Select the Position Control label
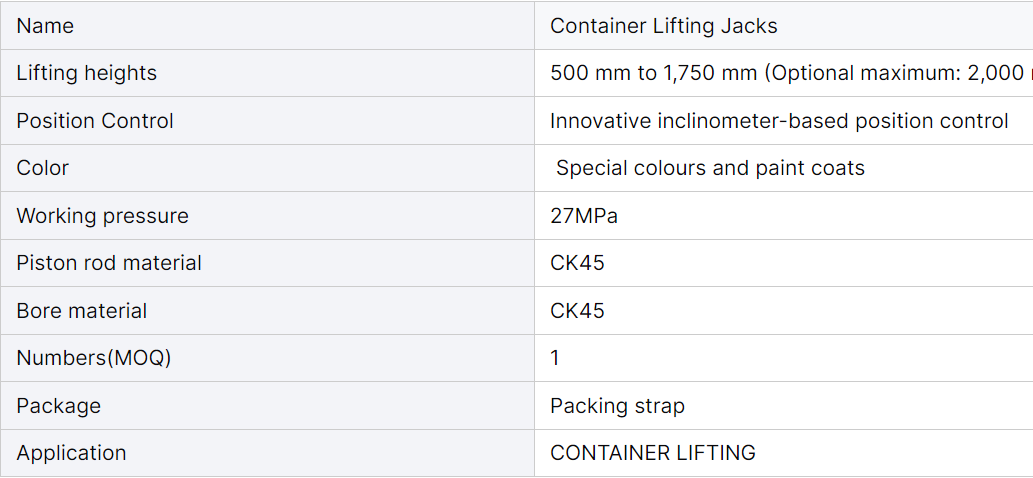1033x478 pixels. (95, 120)
